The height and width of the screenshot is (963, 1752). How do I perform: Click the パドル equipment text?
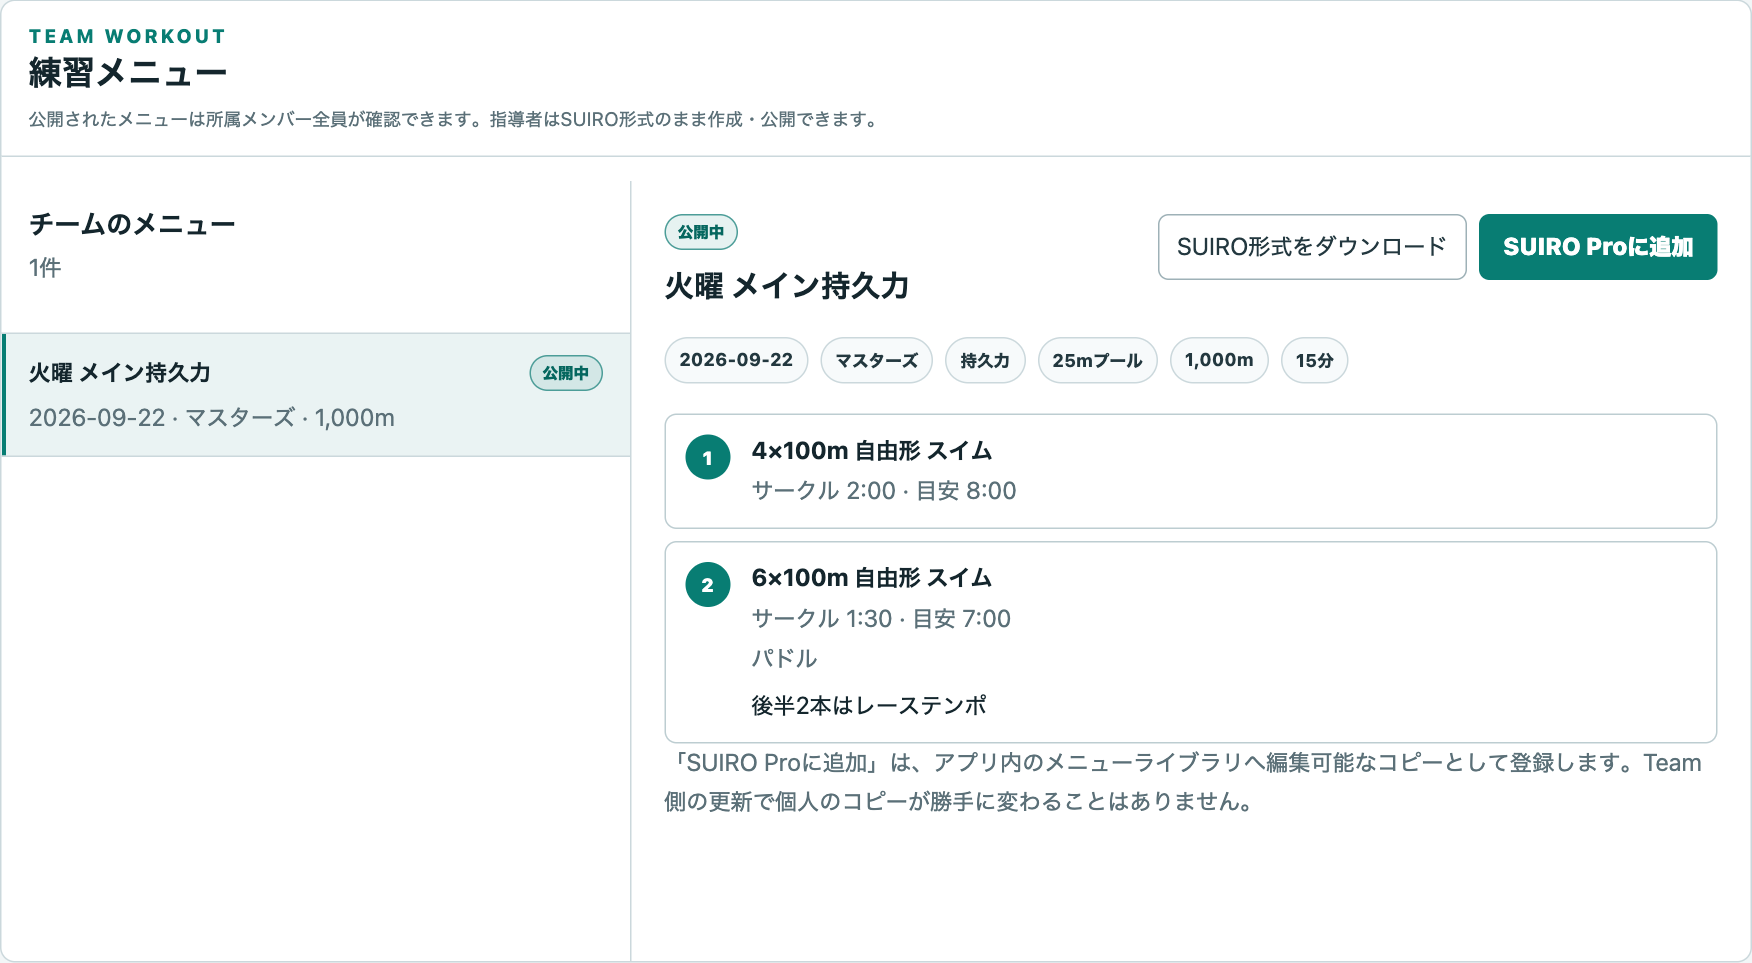pyautogui.click(x=785, y=659)
